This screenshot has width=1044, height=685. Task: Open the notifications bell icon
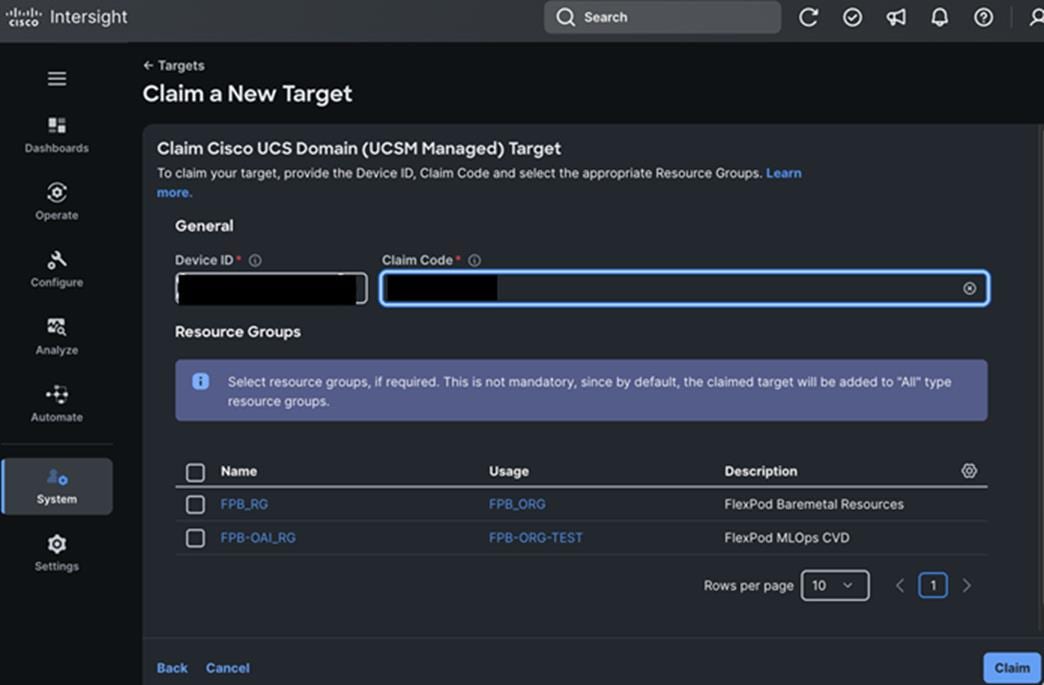(939, 17)
